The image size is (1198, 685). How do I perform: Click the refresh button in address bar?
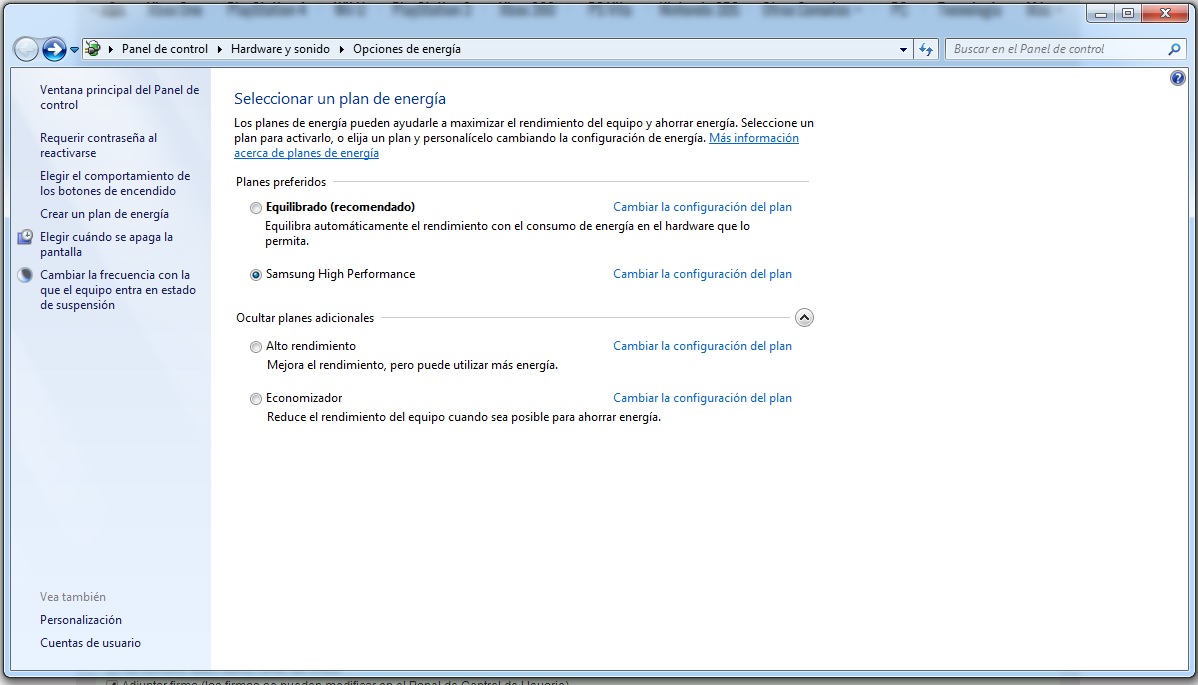click(x=926, y=50)
